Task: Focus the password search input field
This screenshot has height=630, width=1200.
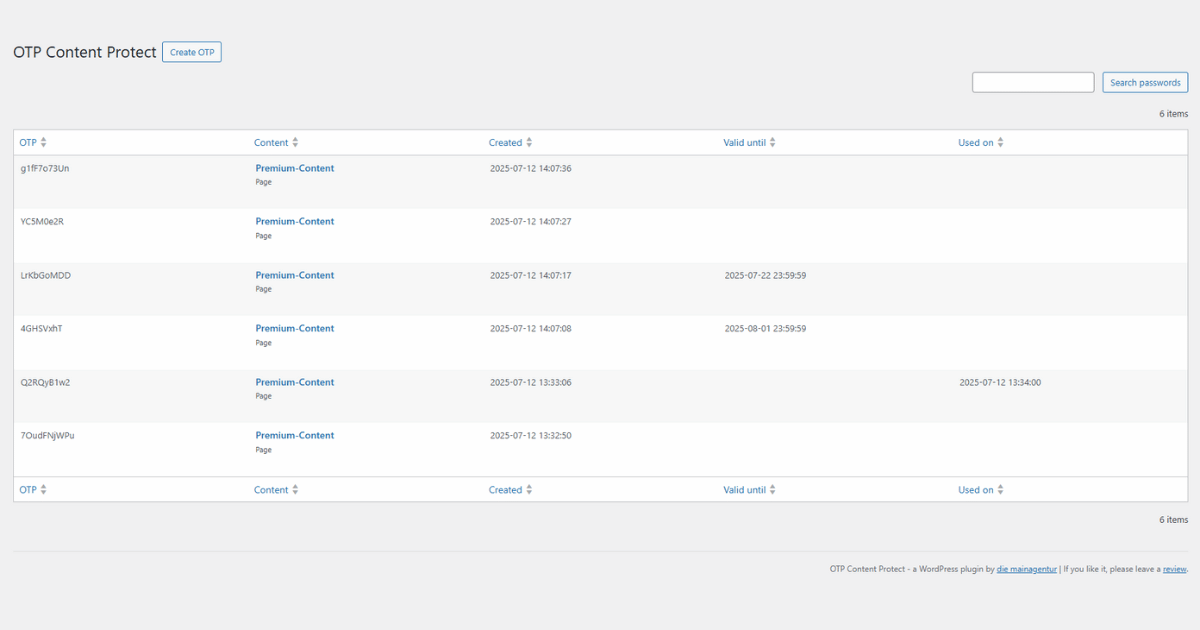Action: coord(1033,83)
